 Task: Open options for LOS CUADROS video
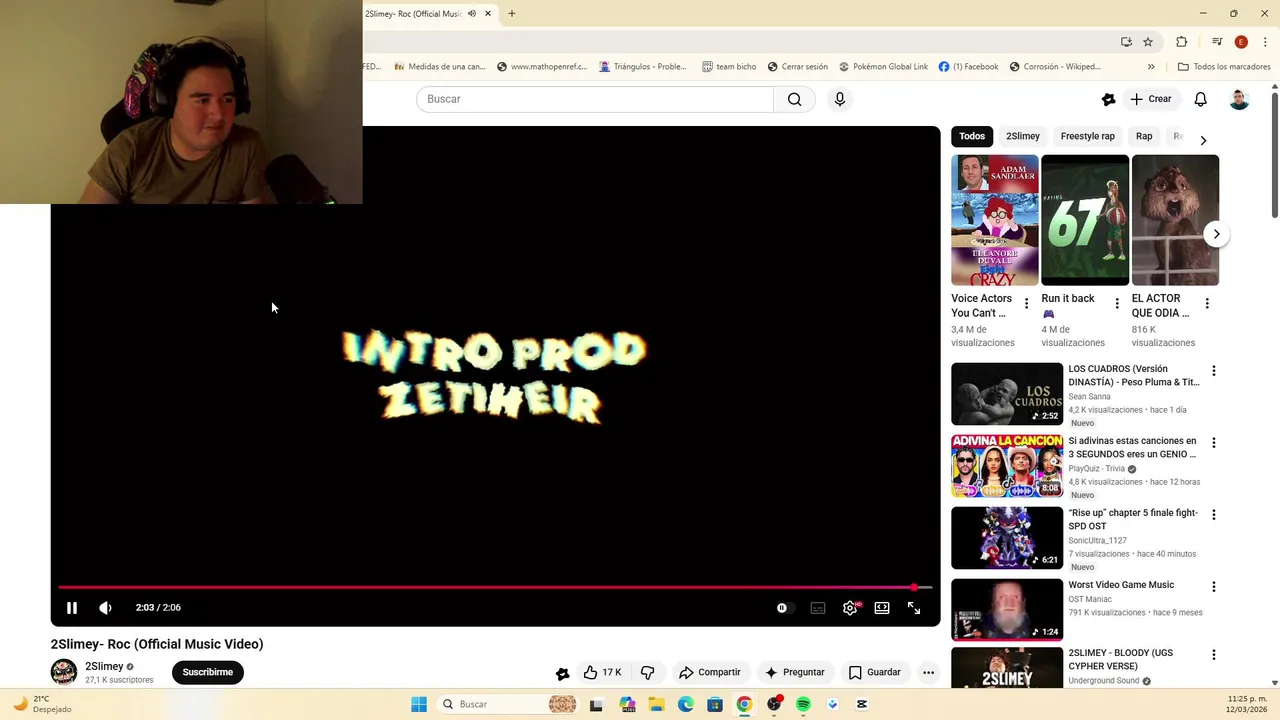point(1214,371)
